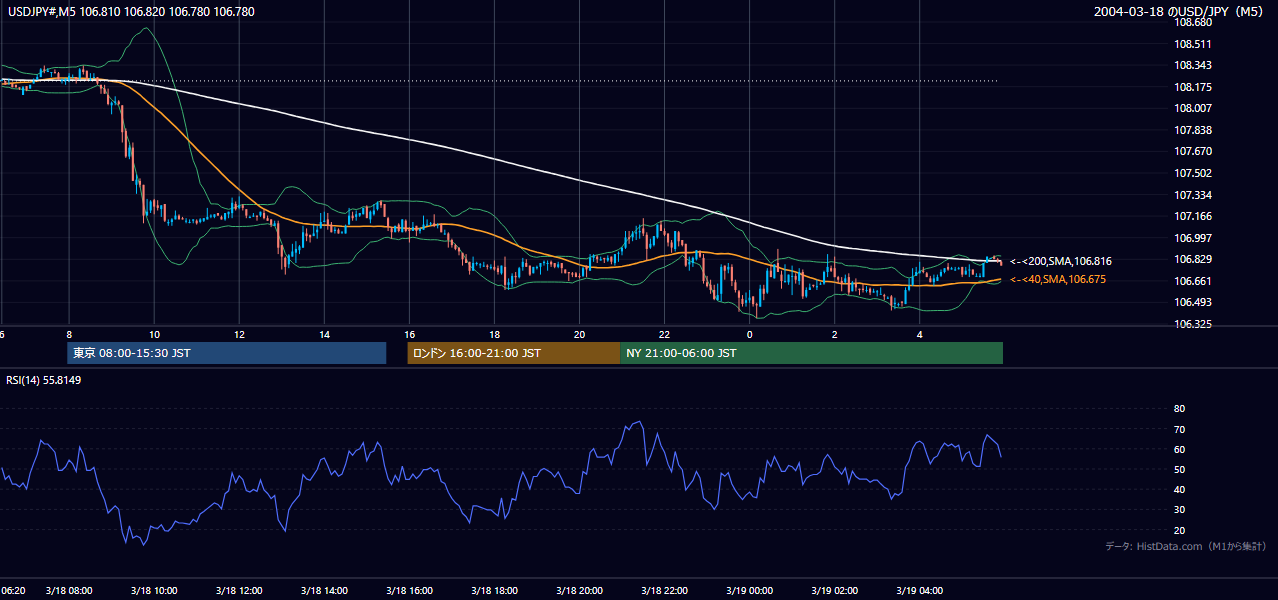Click the 3/18 12:00 time label
This screenshot has height=600, width=1278.
click(x=239, y=591)
